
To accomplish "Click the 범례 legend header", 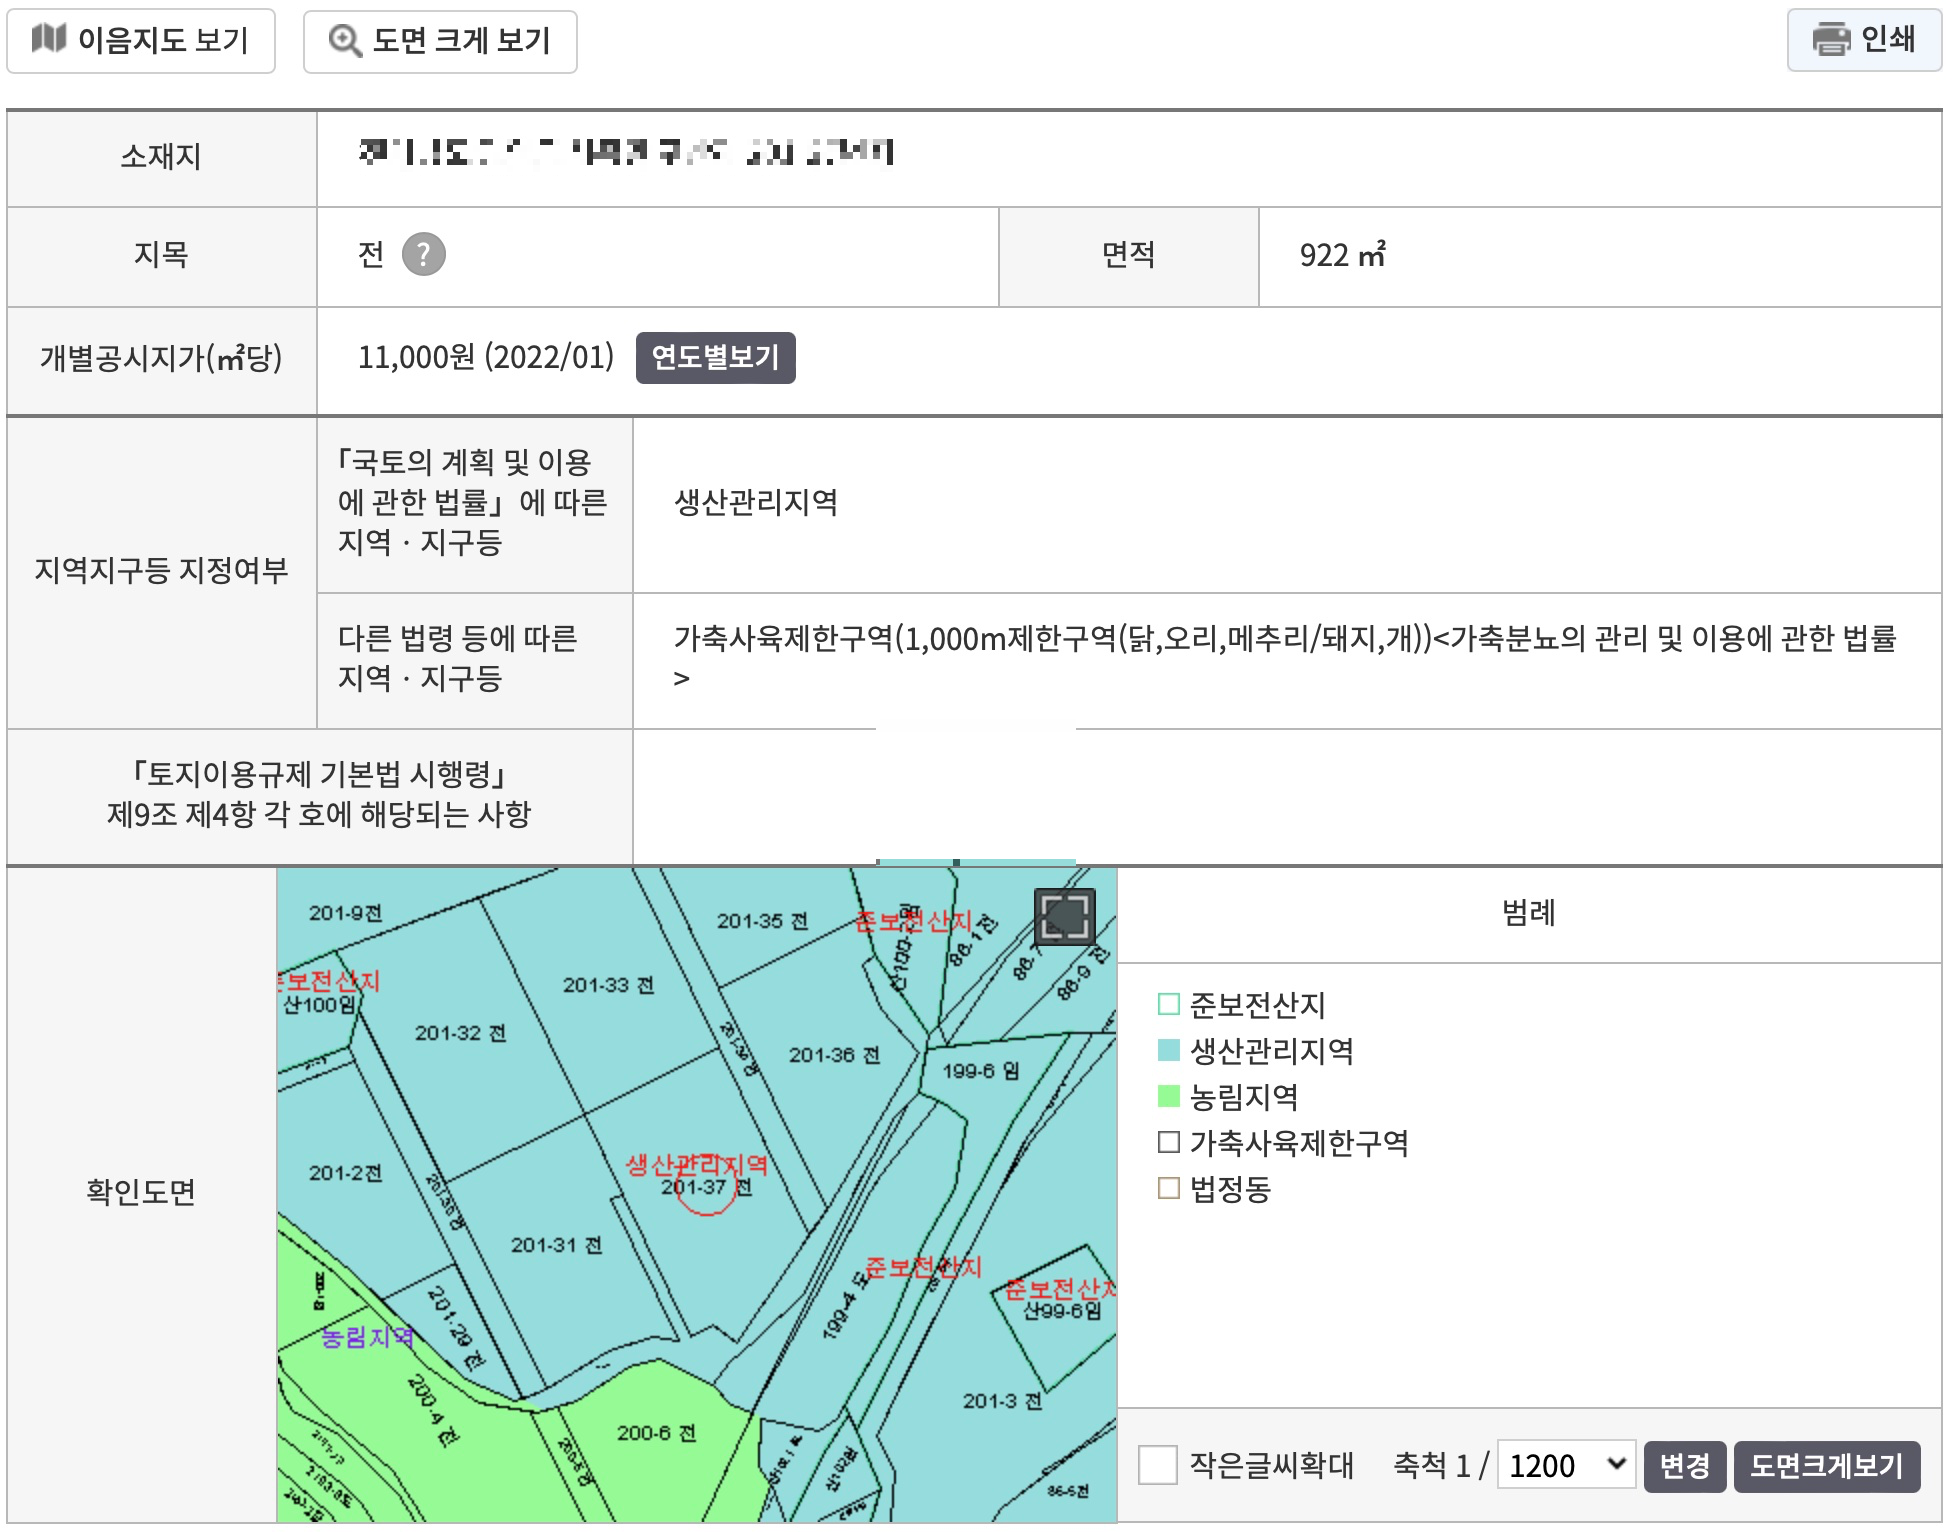I will (x=1528, y=913).
